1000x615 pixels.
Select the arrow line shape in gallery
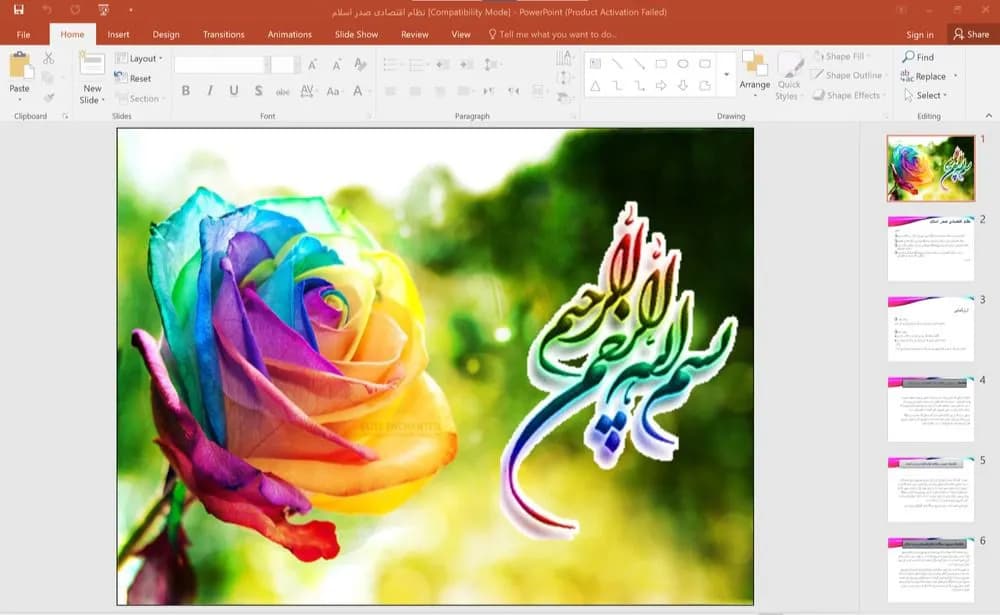click(639, 64)
